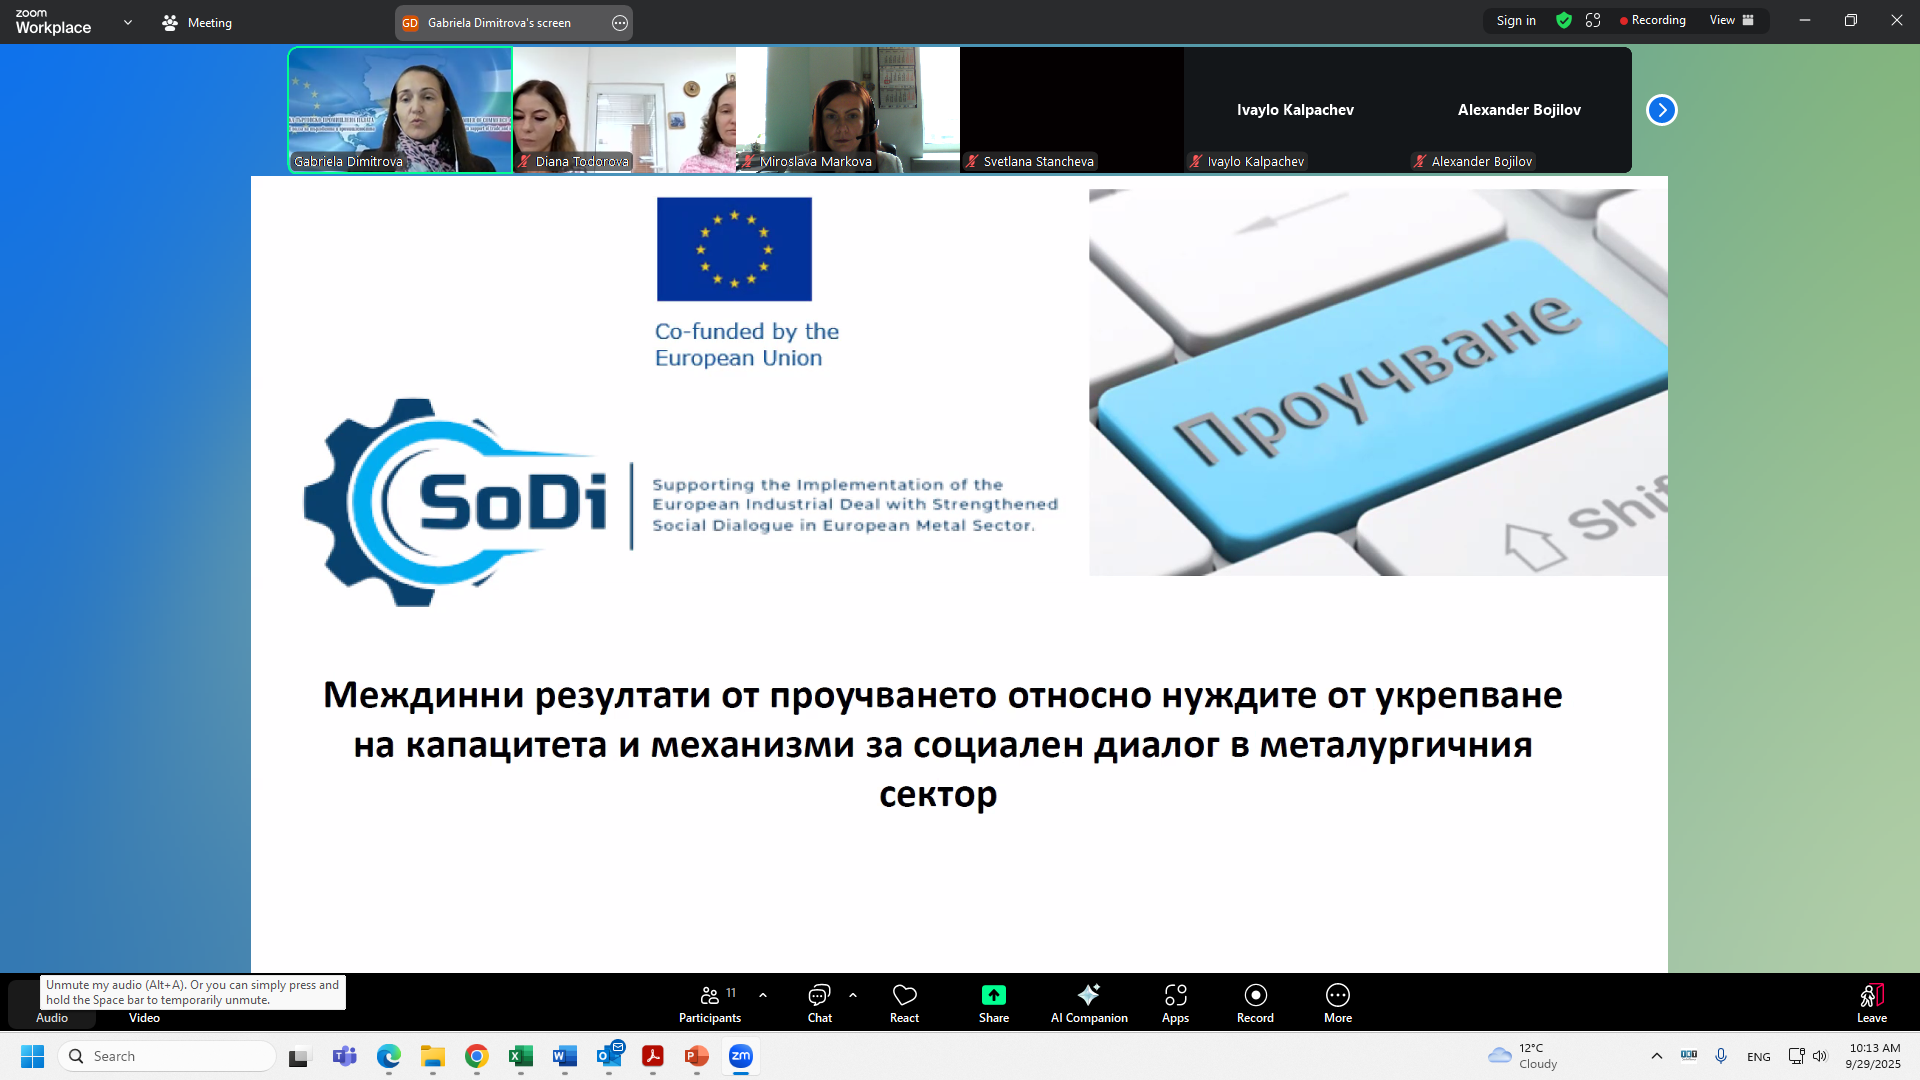This screenshot has width=1920, height=1080.
Task: Open the Zoom Workplace dropdown chevron
Action: tap(128, 22)
